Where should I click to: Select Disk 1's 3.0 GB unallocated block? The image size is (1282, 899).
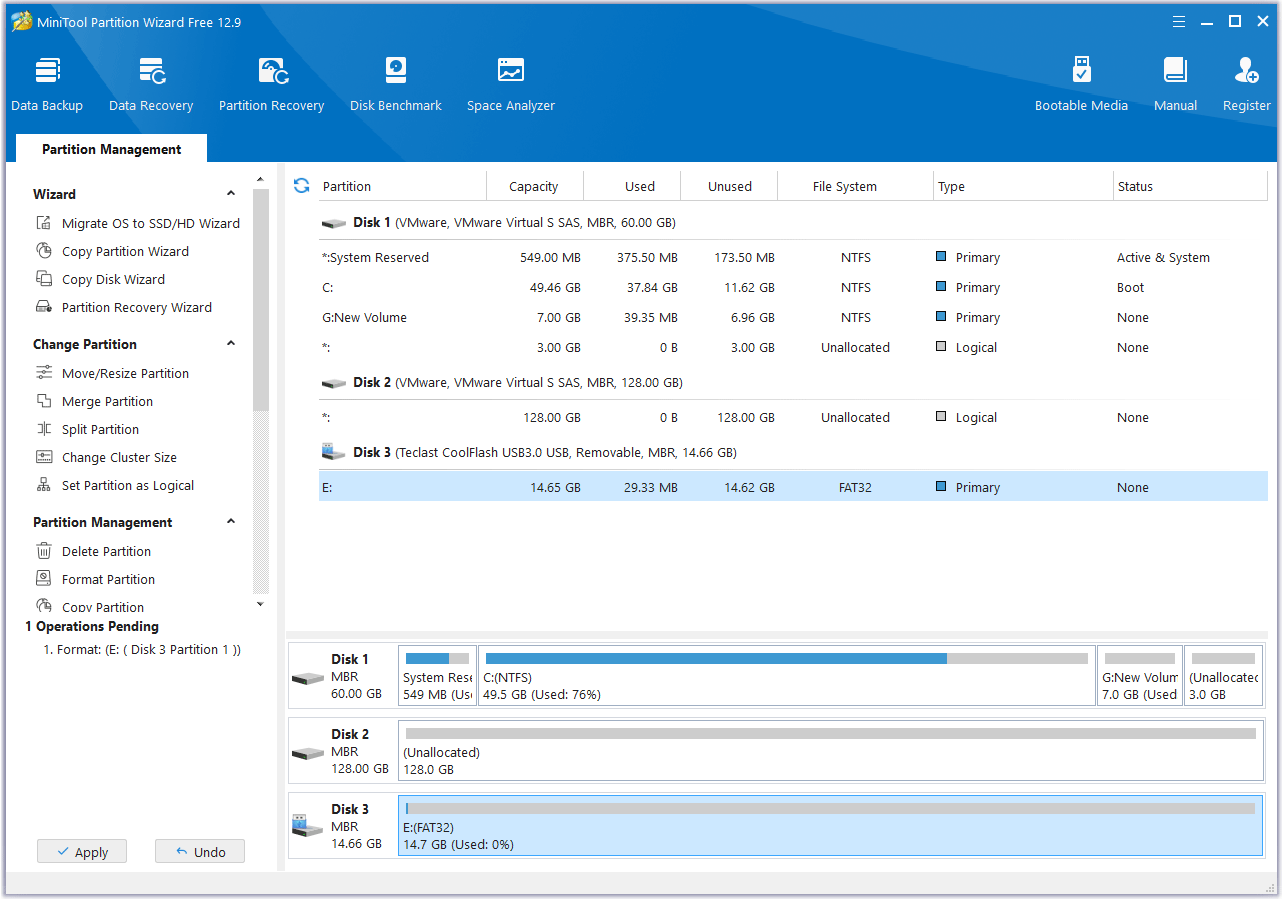[x=1224, y=675]
